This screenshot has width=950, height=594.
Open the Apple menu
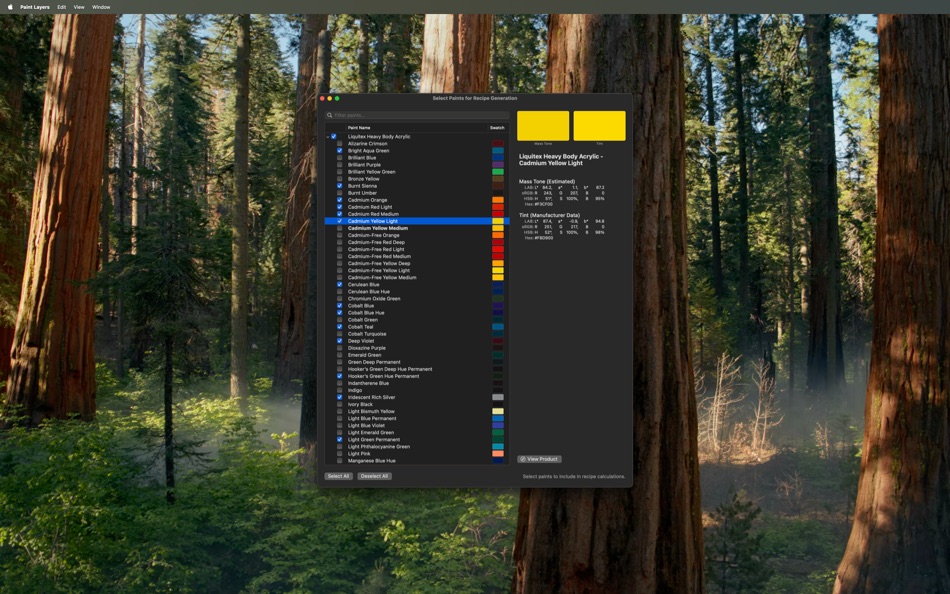pos(10,7)
